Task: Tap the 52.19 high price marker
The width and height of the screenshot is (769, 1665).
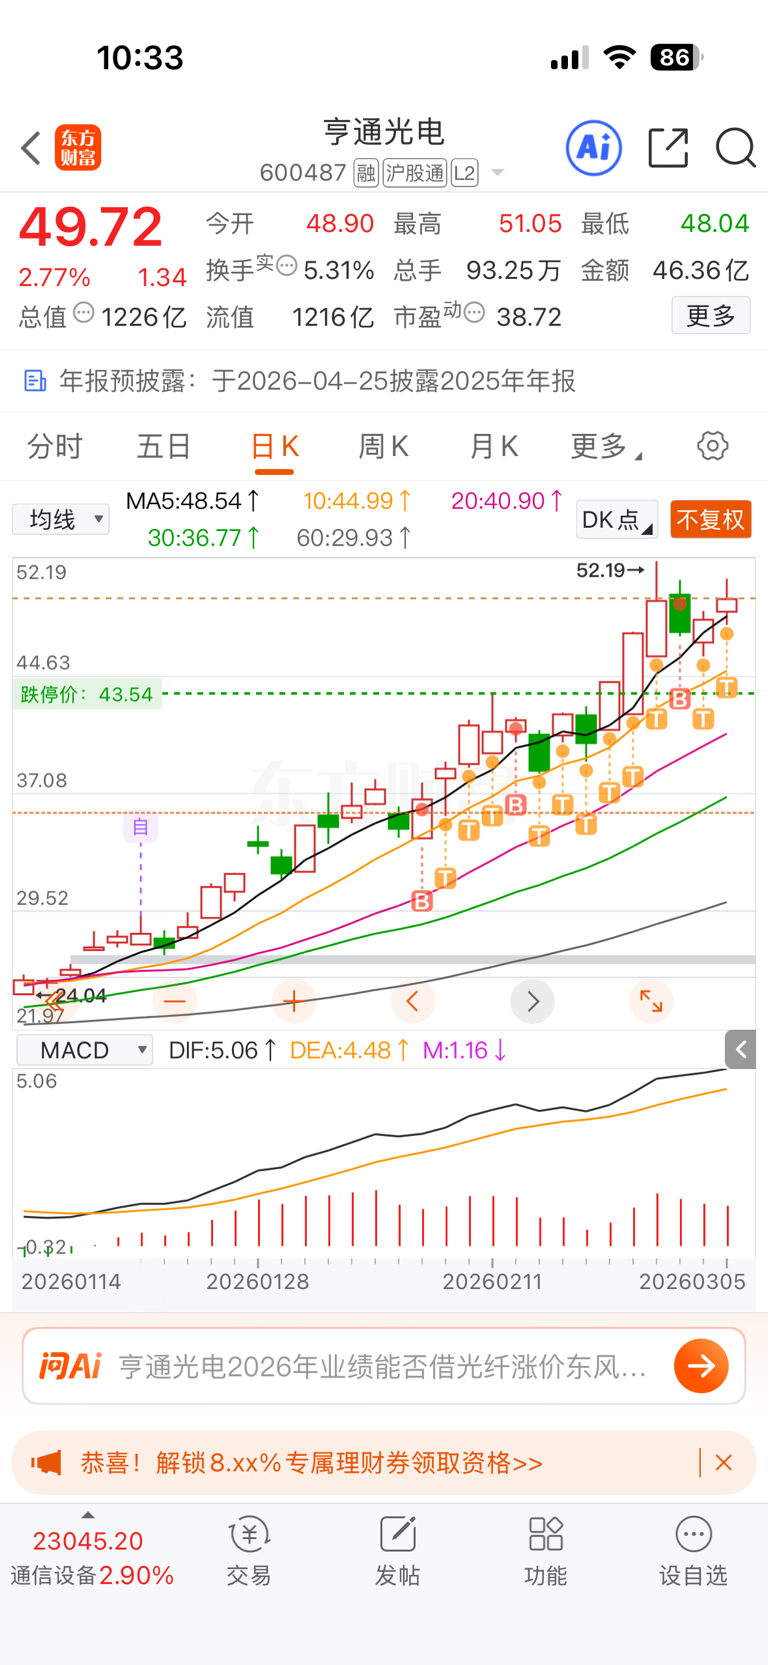Action: click(610, 570)
